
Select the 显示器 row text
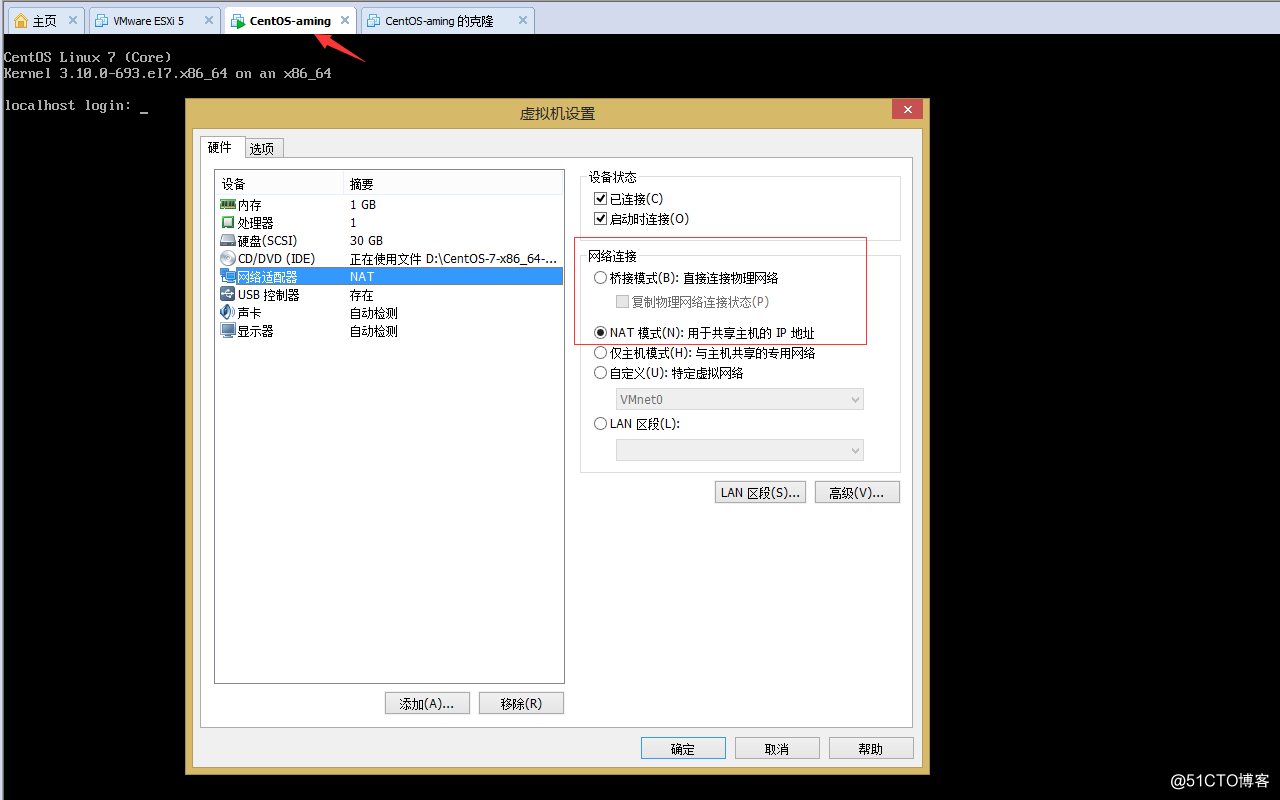point(256,330)
